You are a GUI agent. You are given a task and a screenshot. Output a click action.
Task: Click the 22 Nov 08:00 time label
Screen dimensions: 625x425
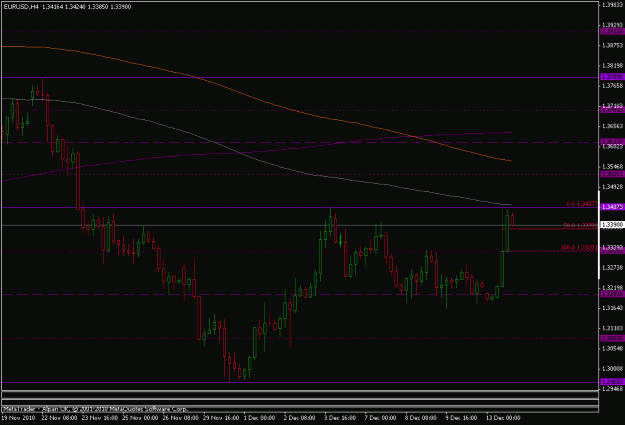pos(59,418)
